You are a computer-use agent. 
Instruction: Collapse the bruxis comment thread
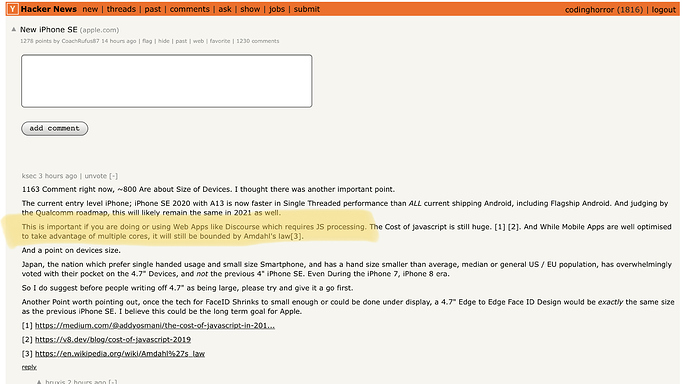pyautogui.click(x=113, y=382)
